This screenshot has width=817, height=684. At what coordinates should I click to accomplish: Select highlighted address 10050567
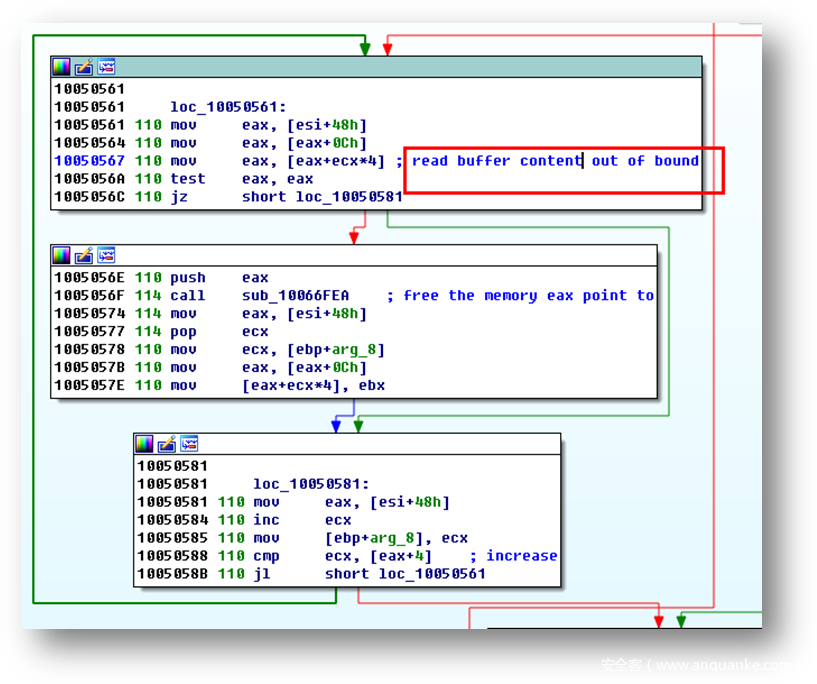(x=90, y=161)
